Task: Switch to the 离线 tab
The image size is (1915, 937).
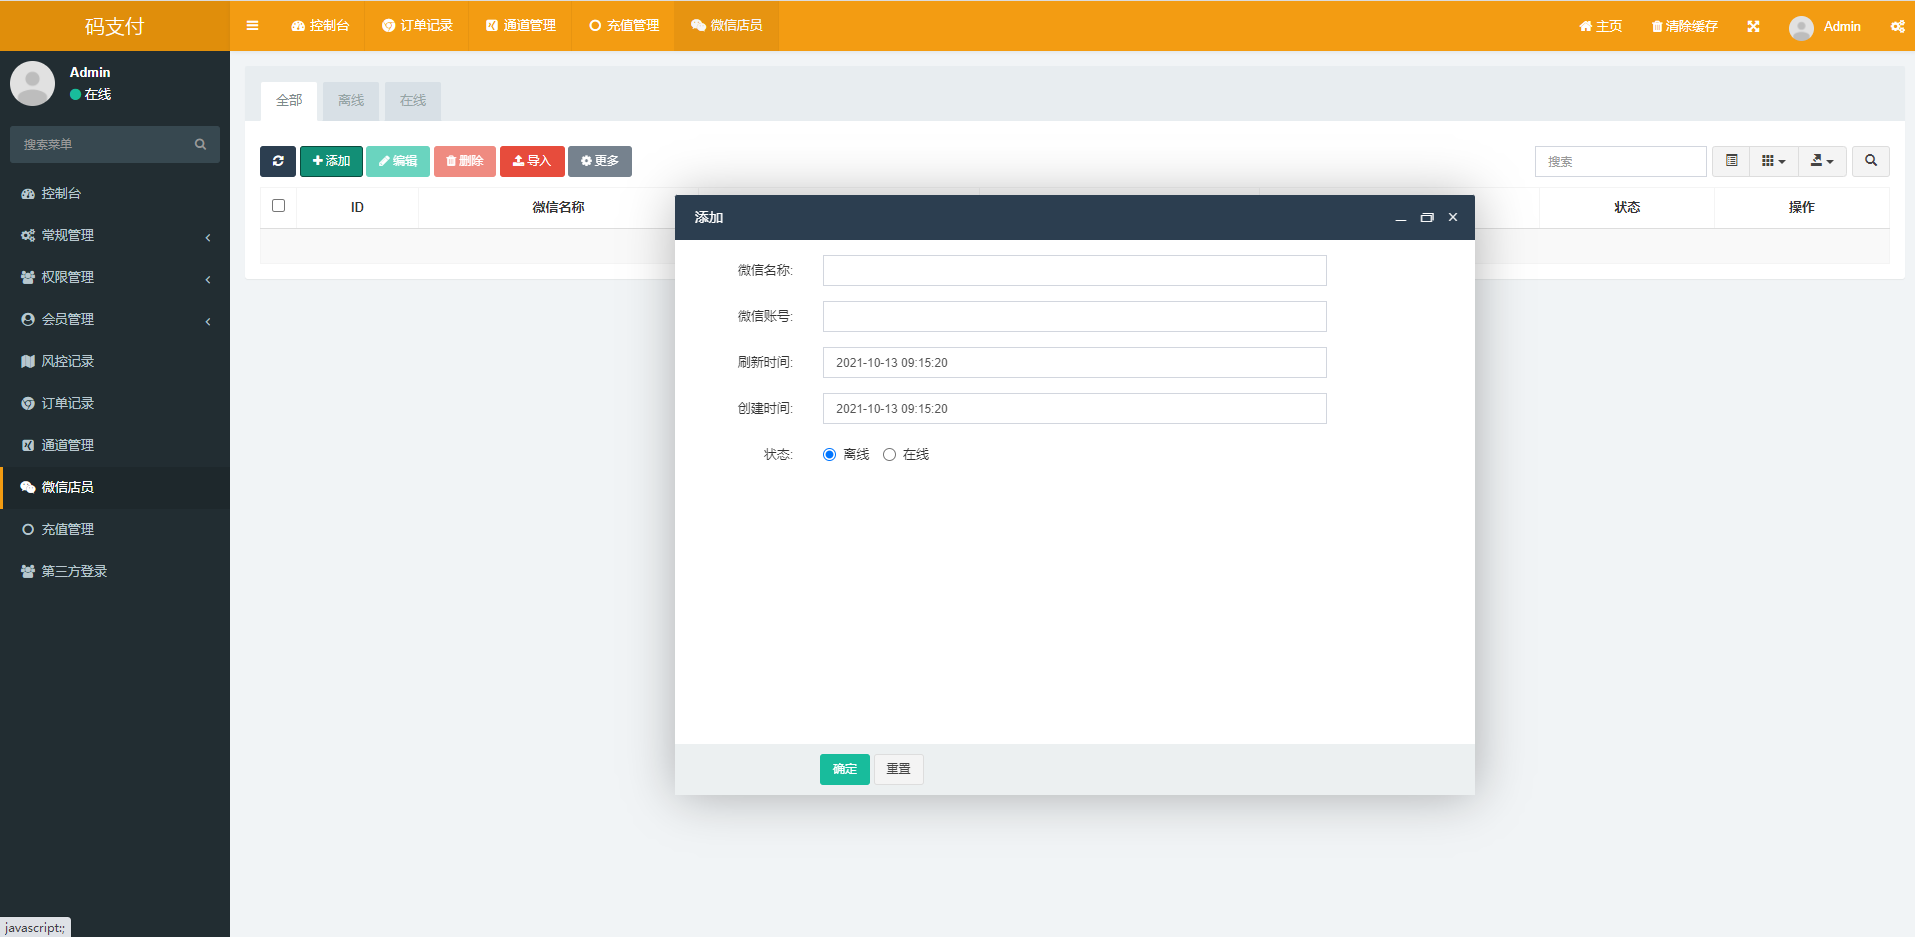Action: pos(351,101)
